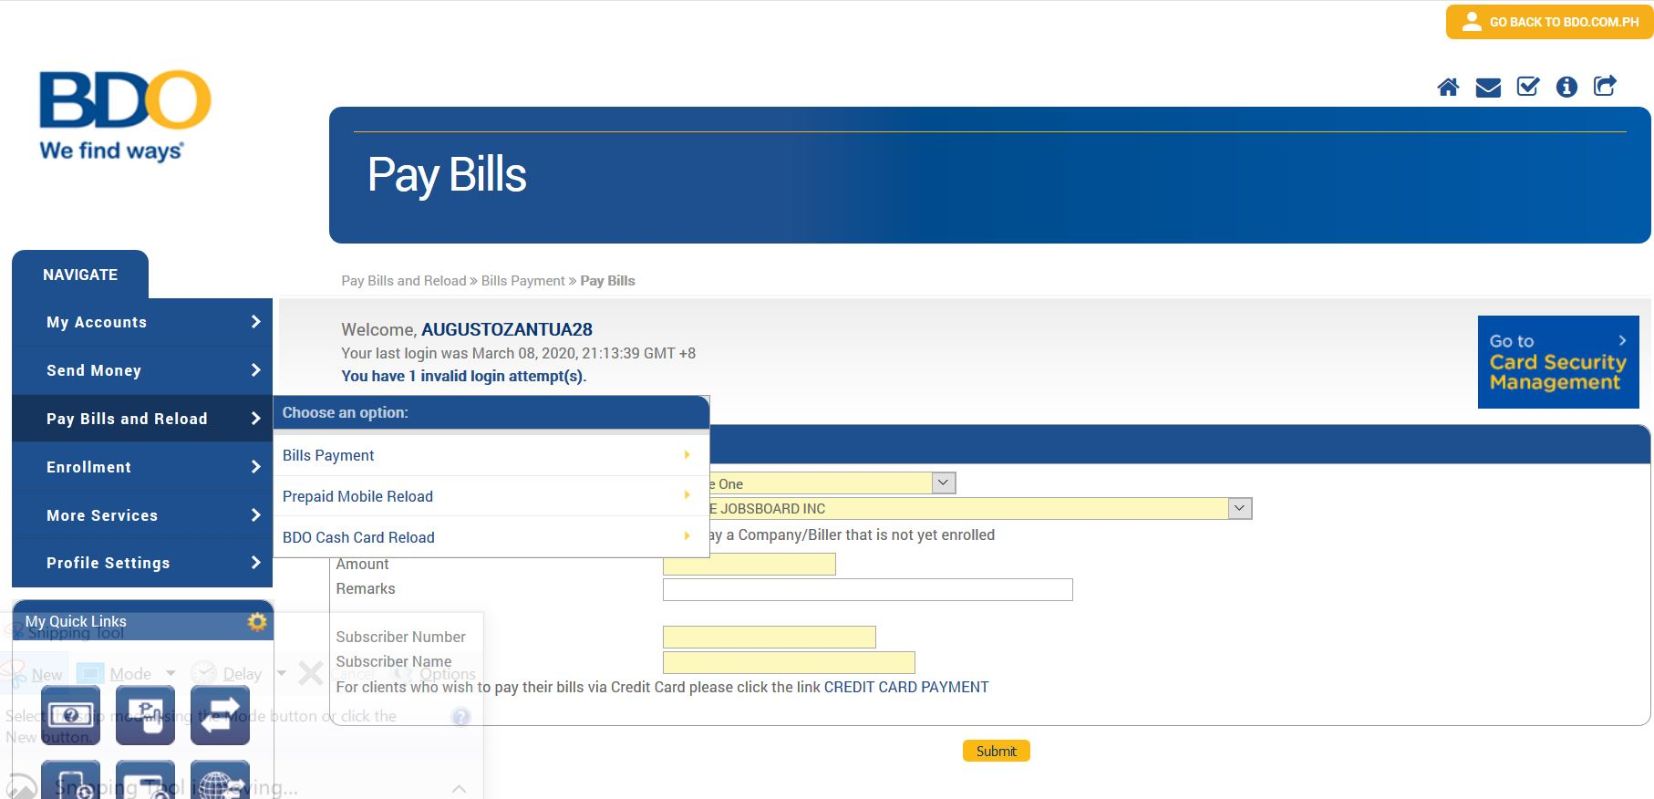Screen dimensions: 1654x799
Task: Click the logout share-arrow icon
Action: tap(1605, 86)
